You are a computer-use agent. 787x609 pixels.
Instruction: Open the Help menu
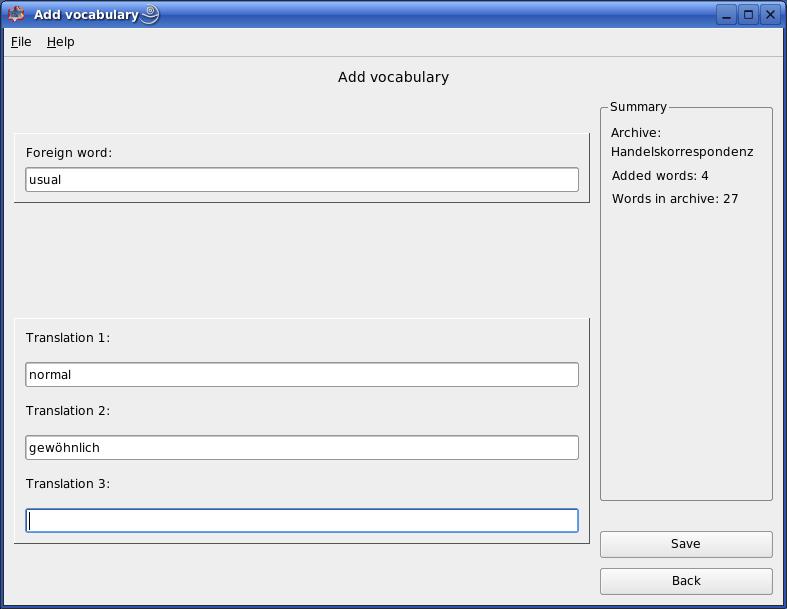(x=60, y=42)
